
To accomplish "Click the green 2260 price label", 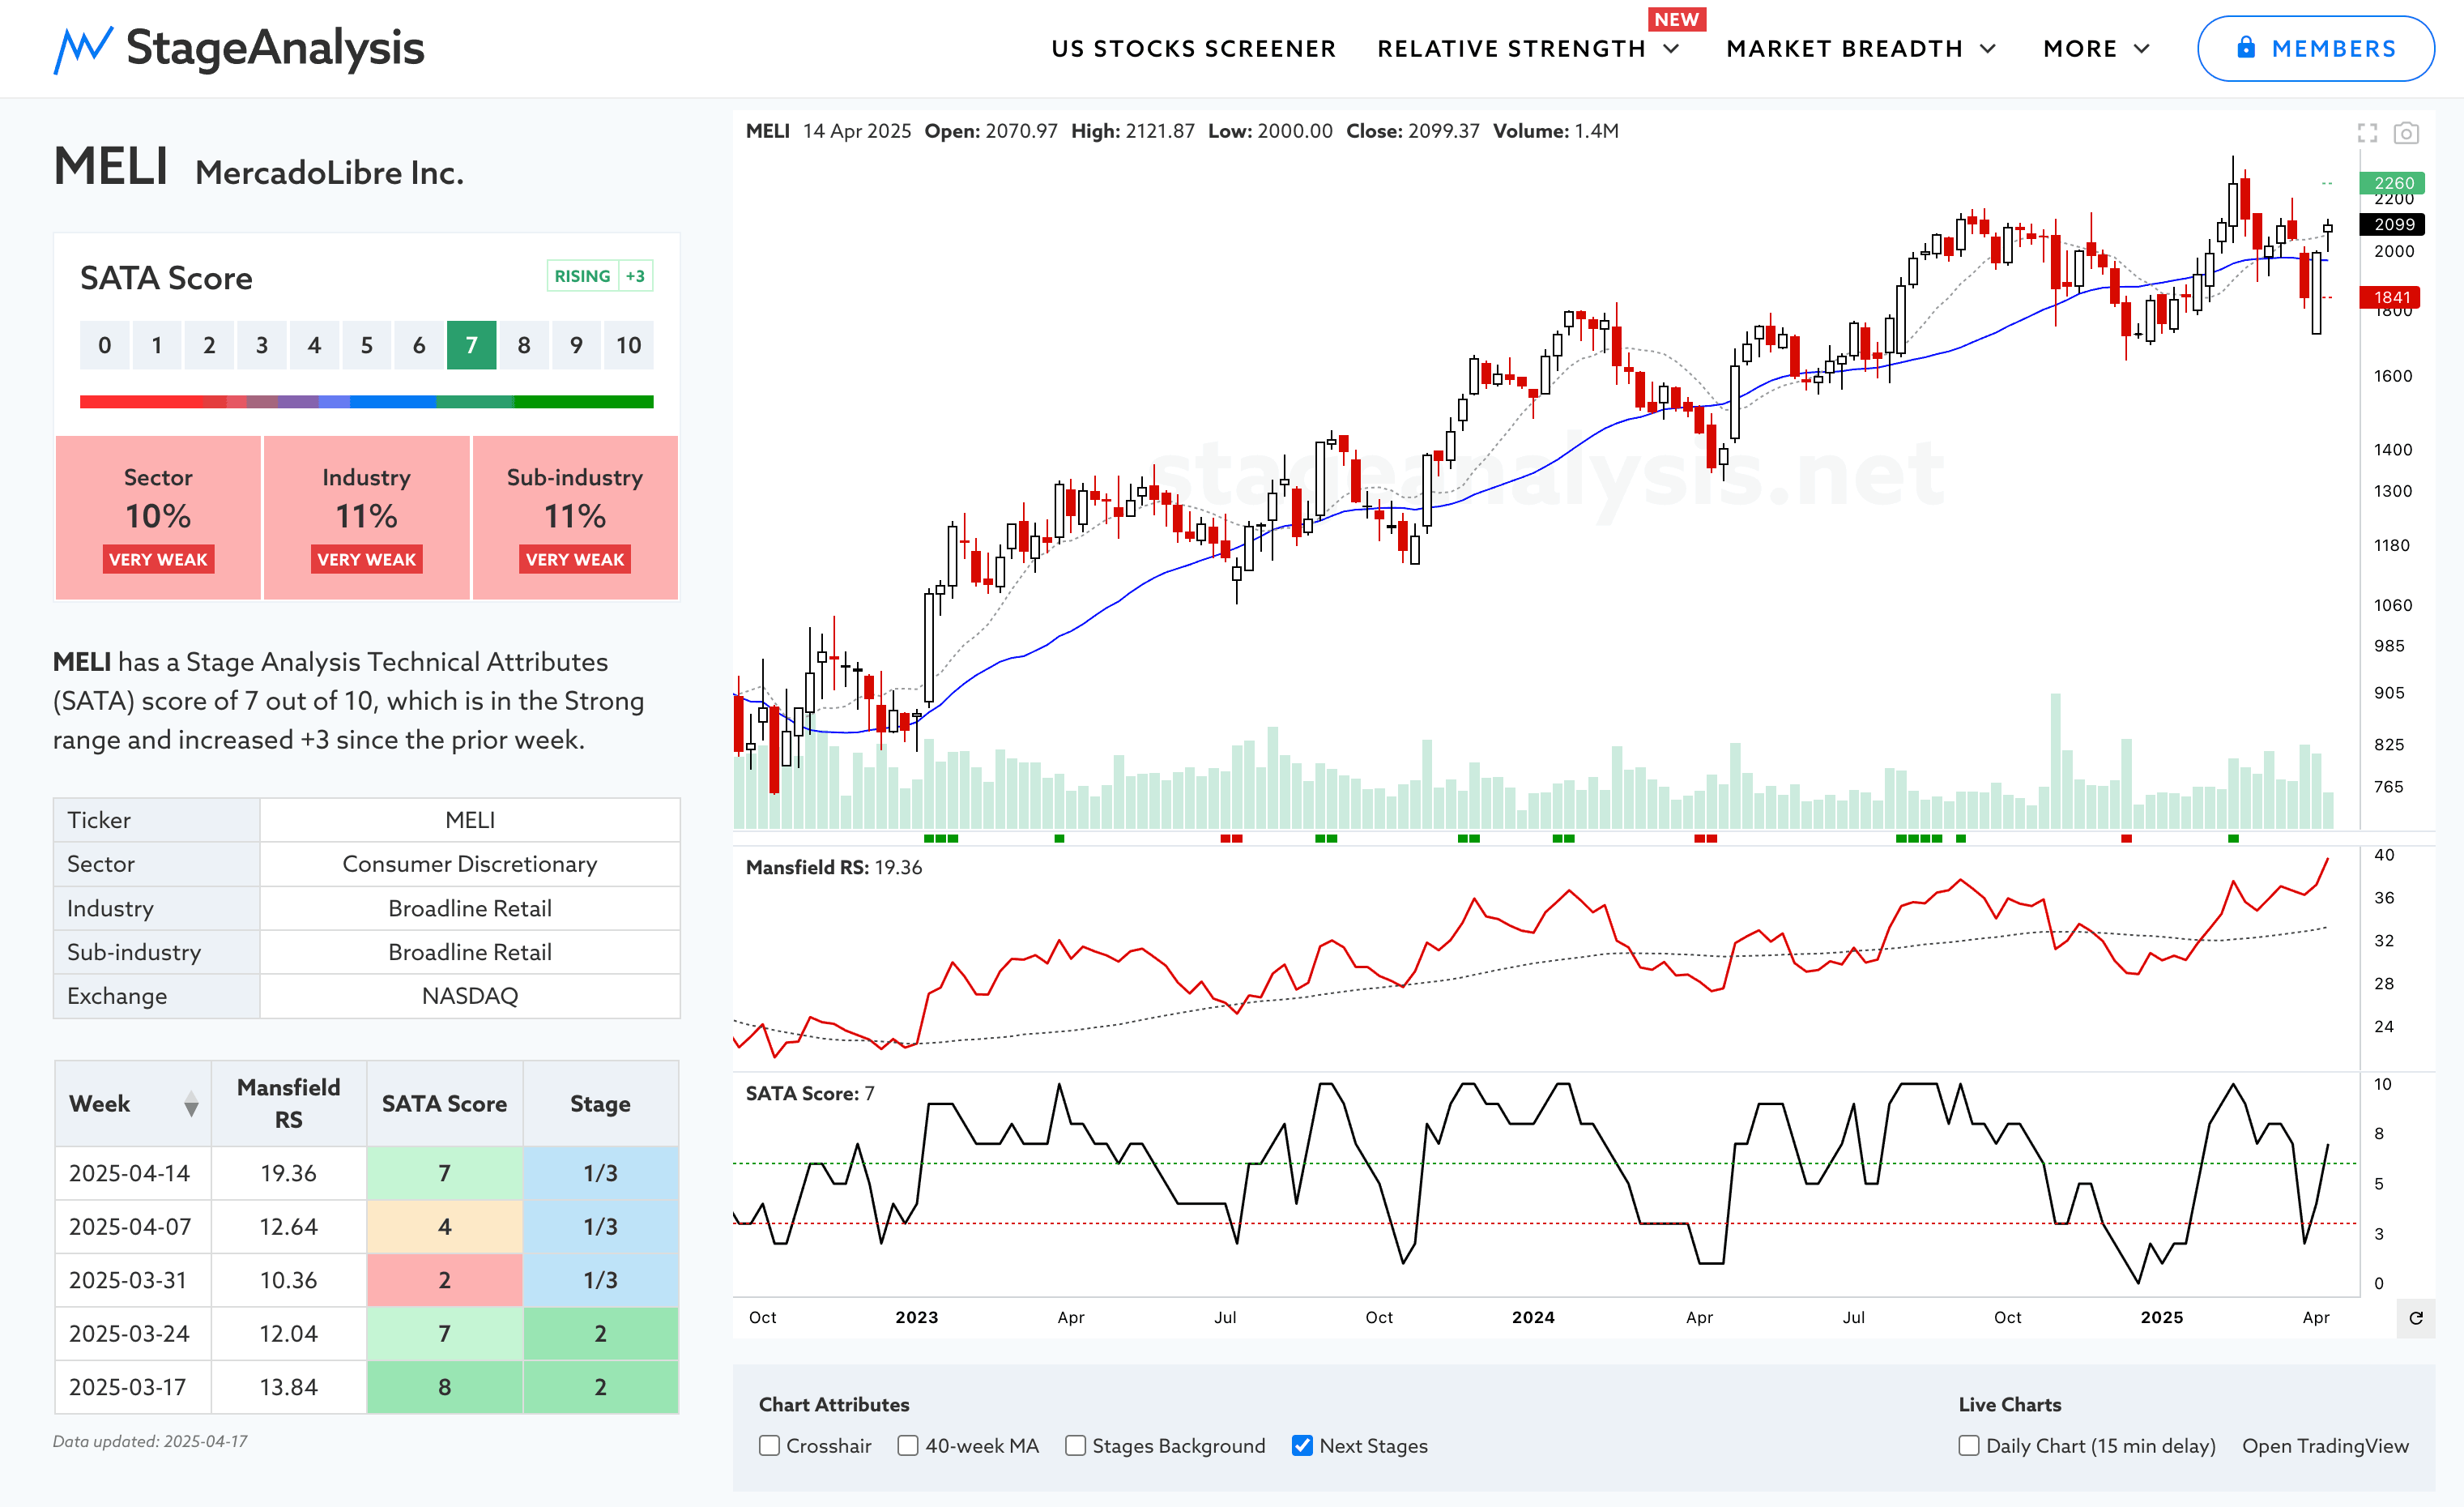I will 2392,183.
